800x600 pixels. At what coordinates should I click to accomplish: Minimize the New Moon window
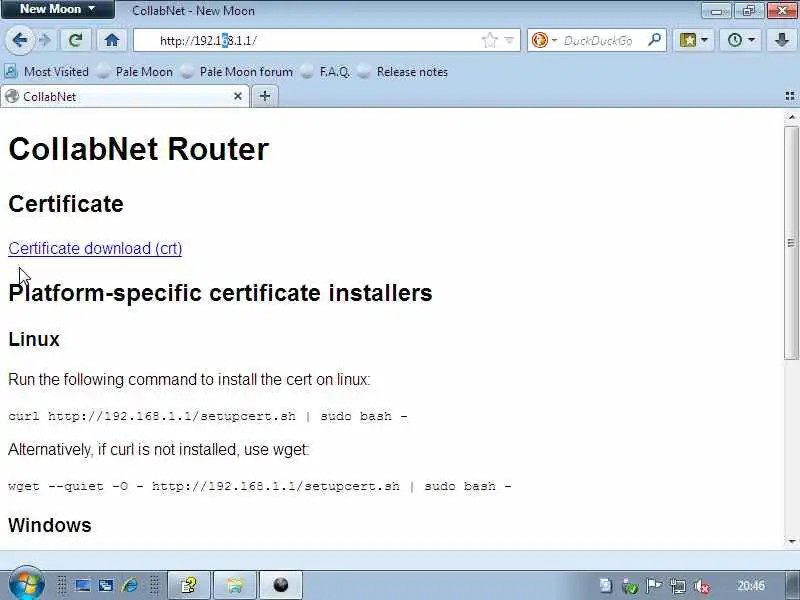pyautogui.click(x=716, y=11)
